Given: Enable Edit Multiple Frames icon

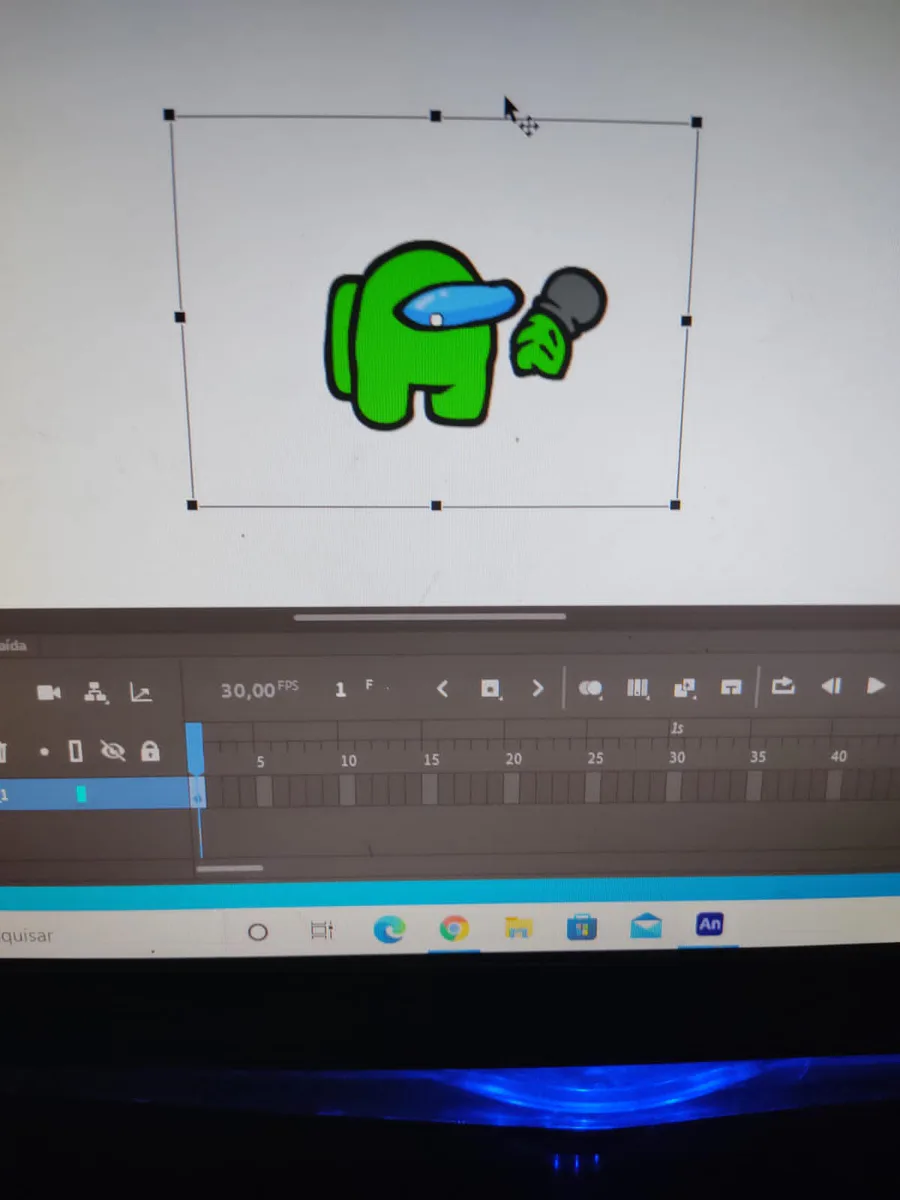Looking at the screenshot, I should click(637, 688).
